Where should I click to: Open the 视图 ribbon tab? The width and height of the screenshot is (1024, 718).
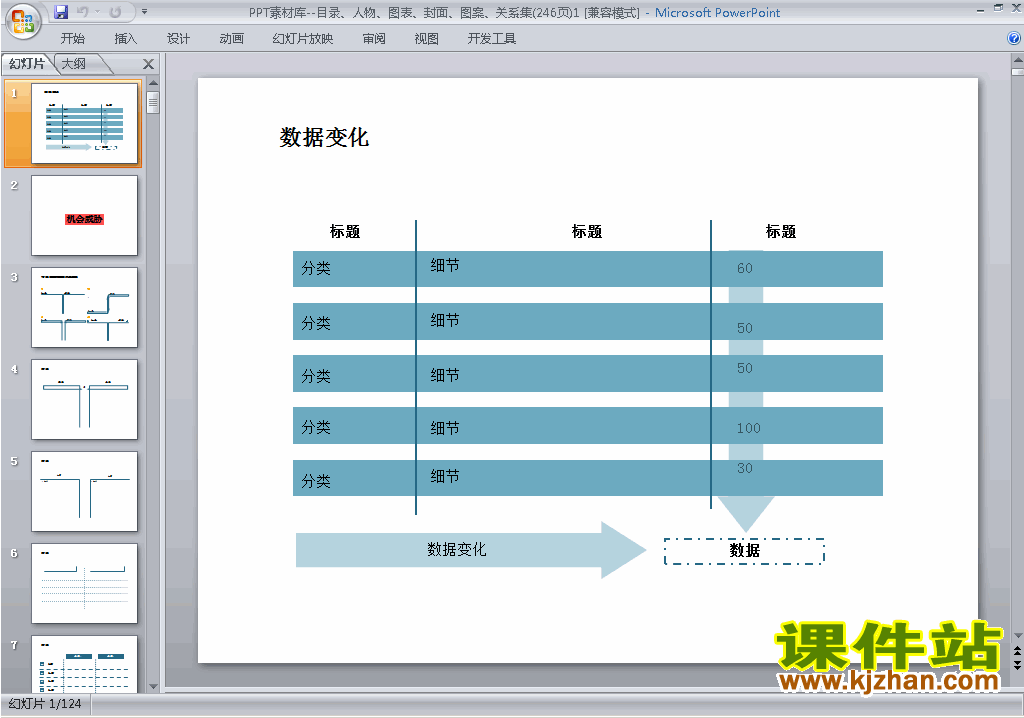pyautogui.click(x=426, y=39)
